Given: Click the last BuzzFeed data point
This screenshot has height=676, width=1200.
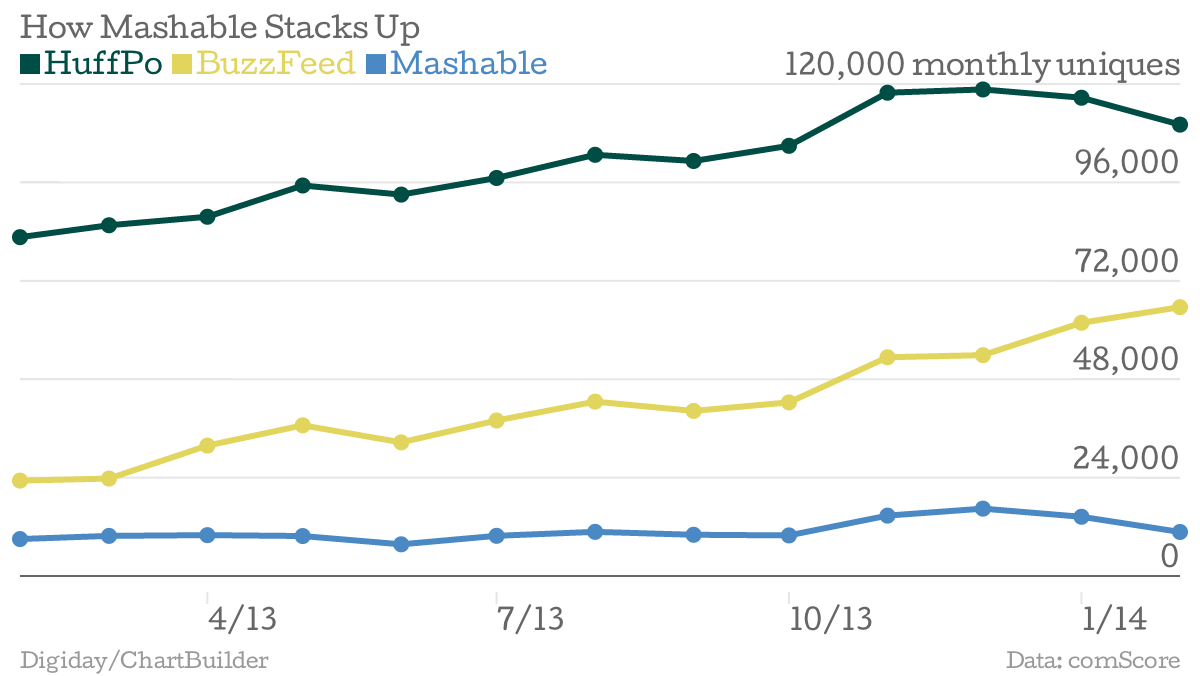Looking at the screenshot, I should click(x=1179, y=307).
